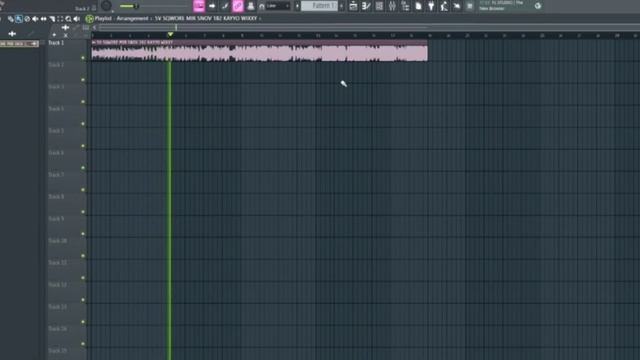Select the Draw tool left of Paint tool
640x360 pixels.
[x=11, y=19]
